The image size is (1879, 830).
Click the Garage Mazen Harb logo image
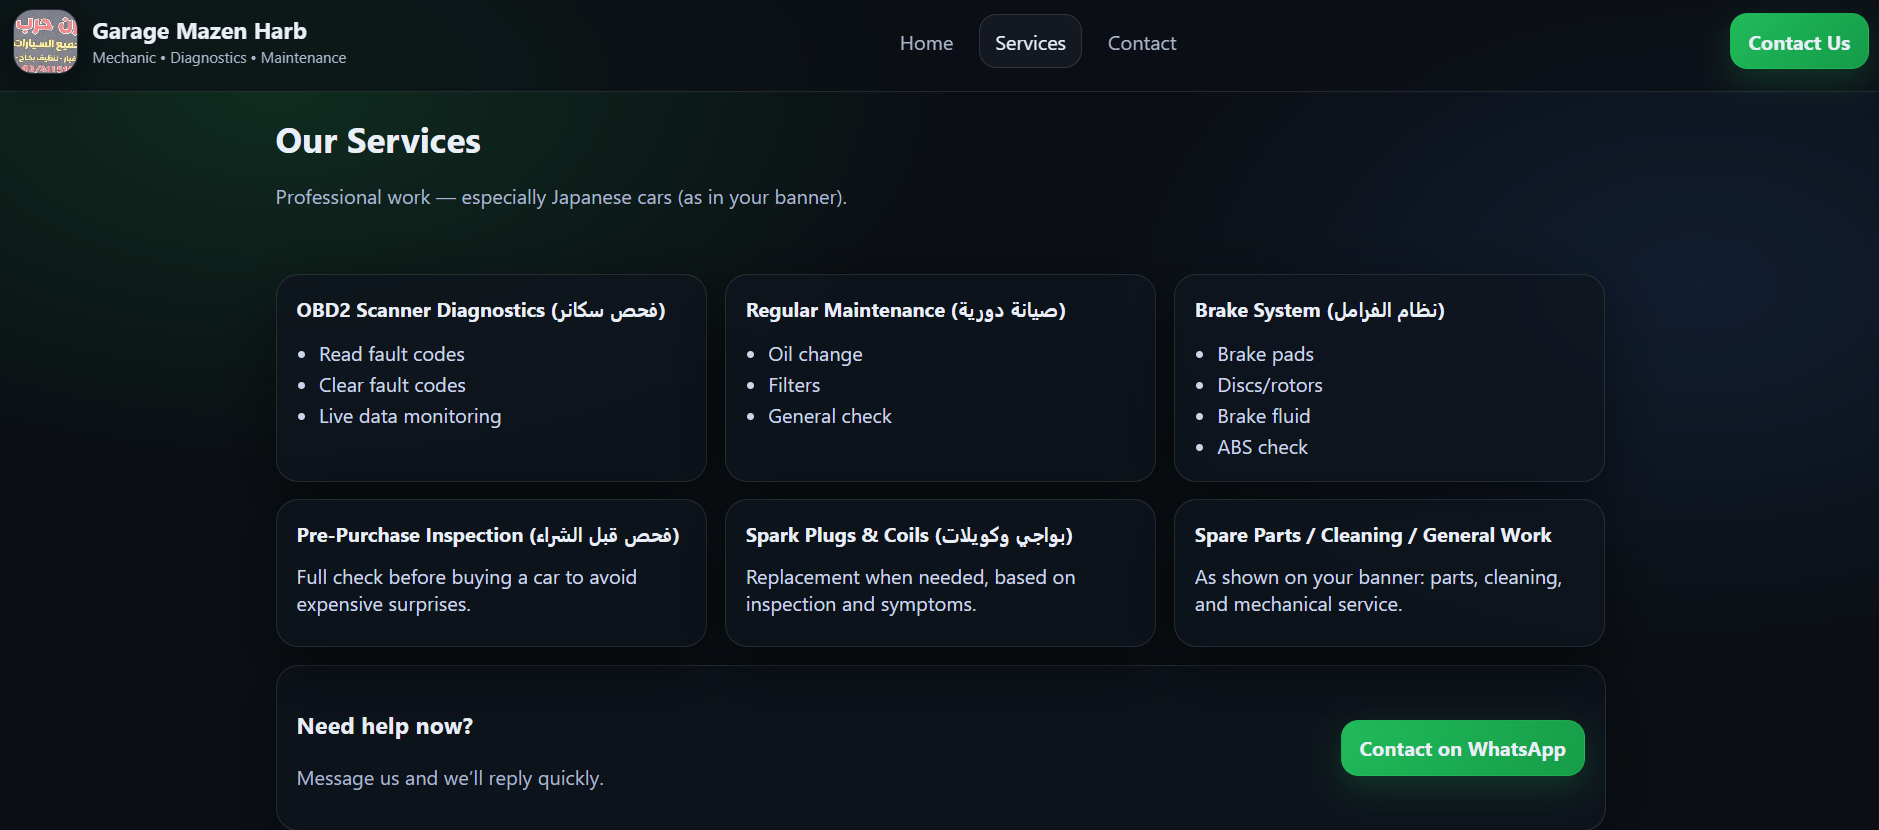tap(45, 42)
